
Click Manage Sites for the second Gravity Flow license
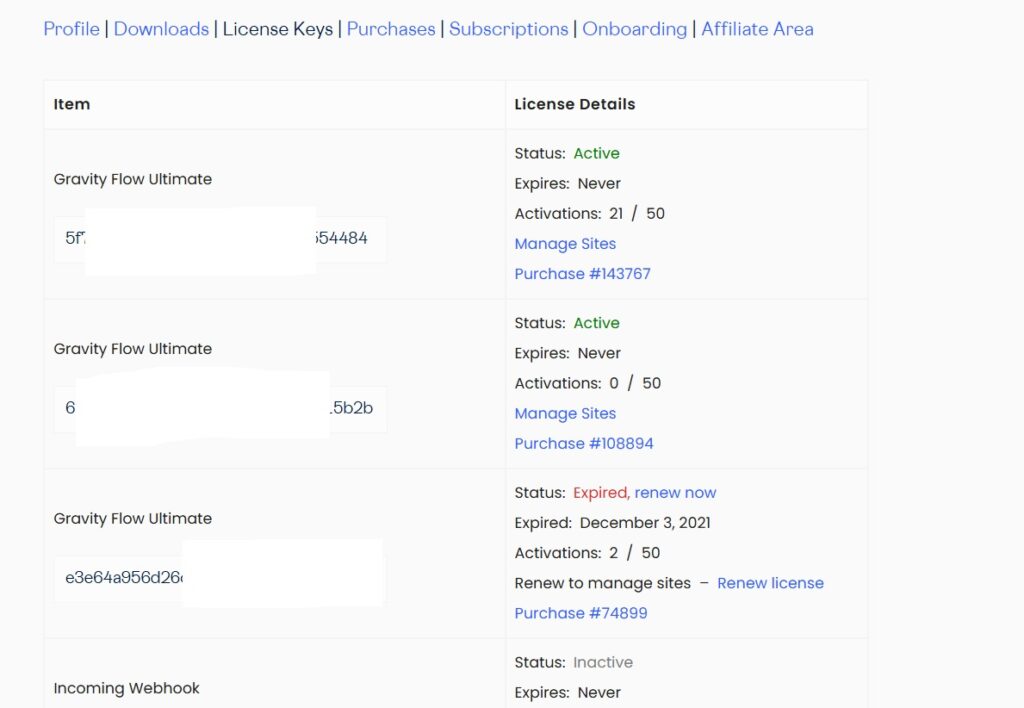coord(565,413)
